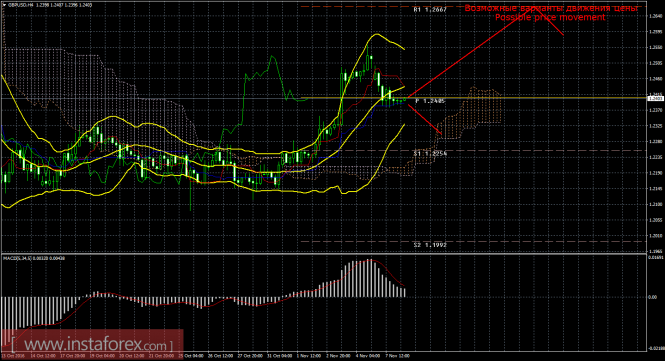Select the downward red forecast arrow near pivot
This screenshot has width=665, height=361.
[425, 119]
